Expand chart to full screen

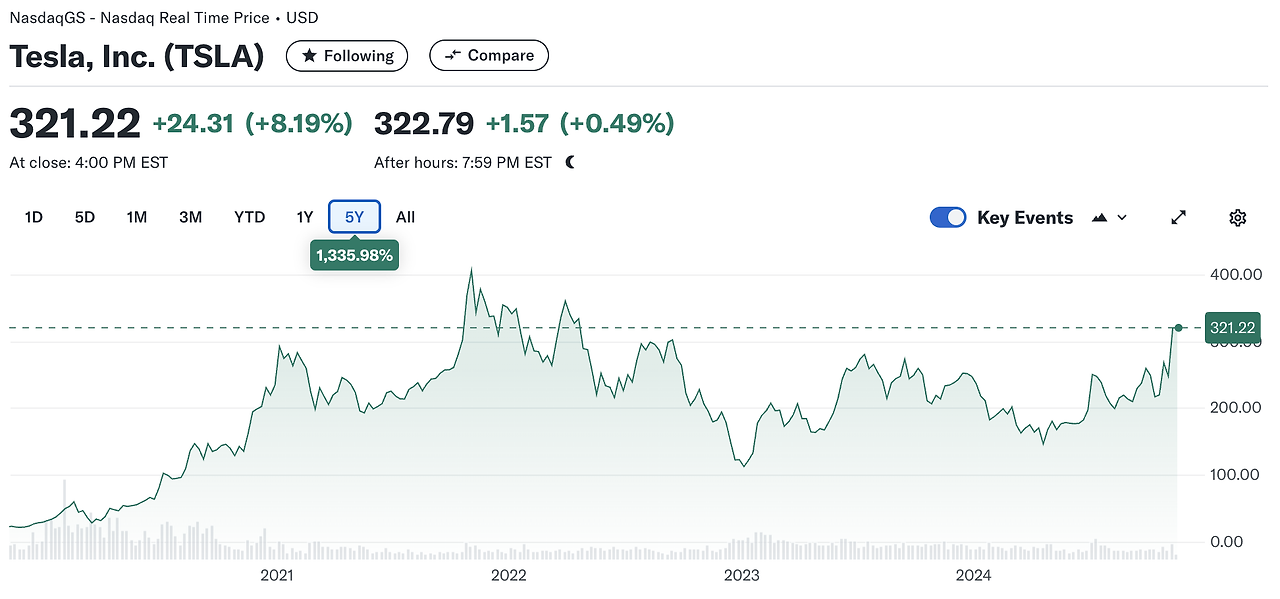click(1179, 218)
